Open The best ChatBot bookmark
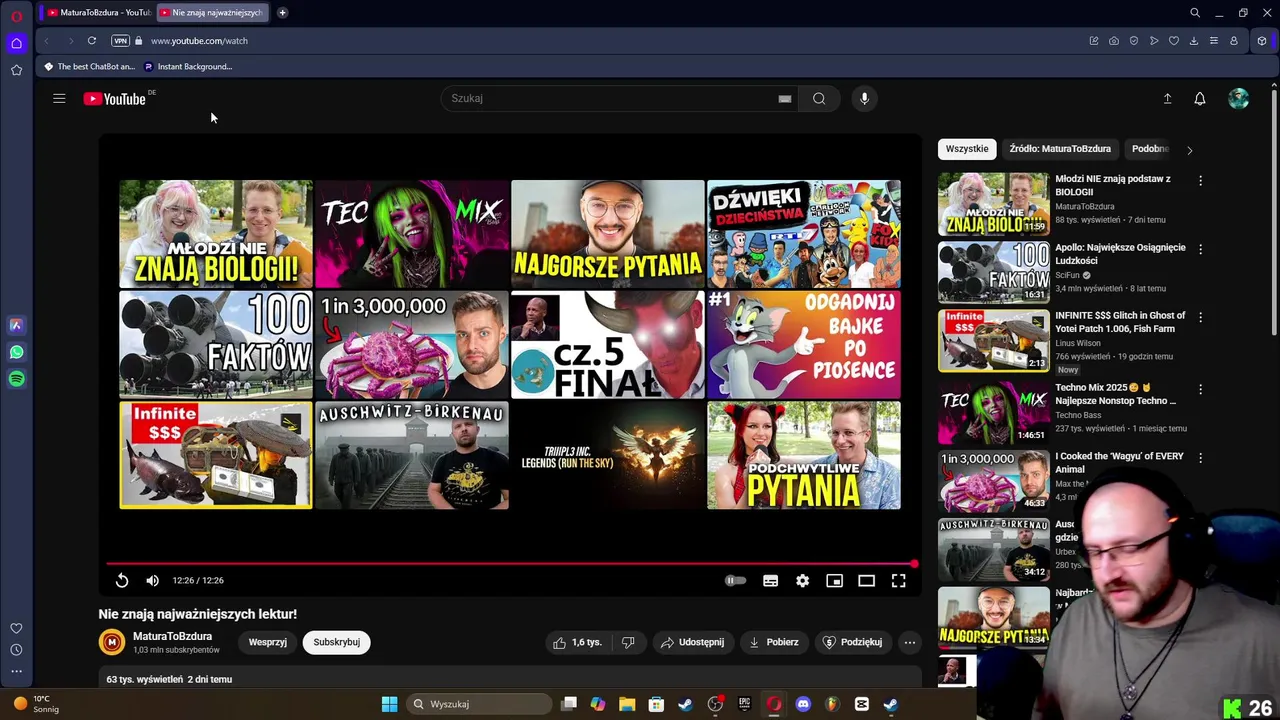This screenshot has width=1280, height=720. [88, 67]
